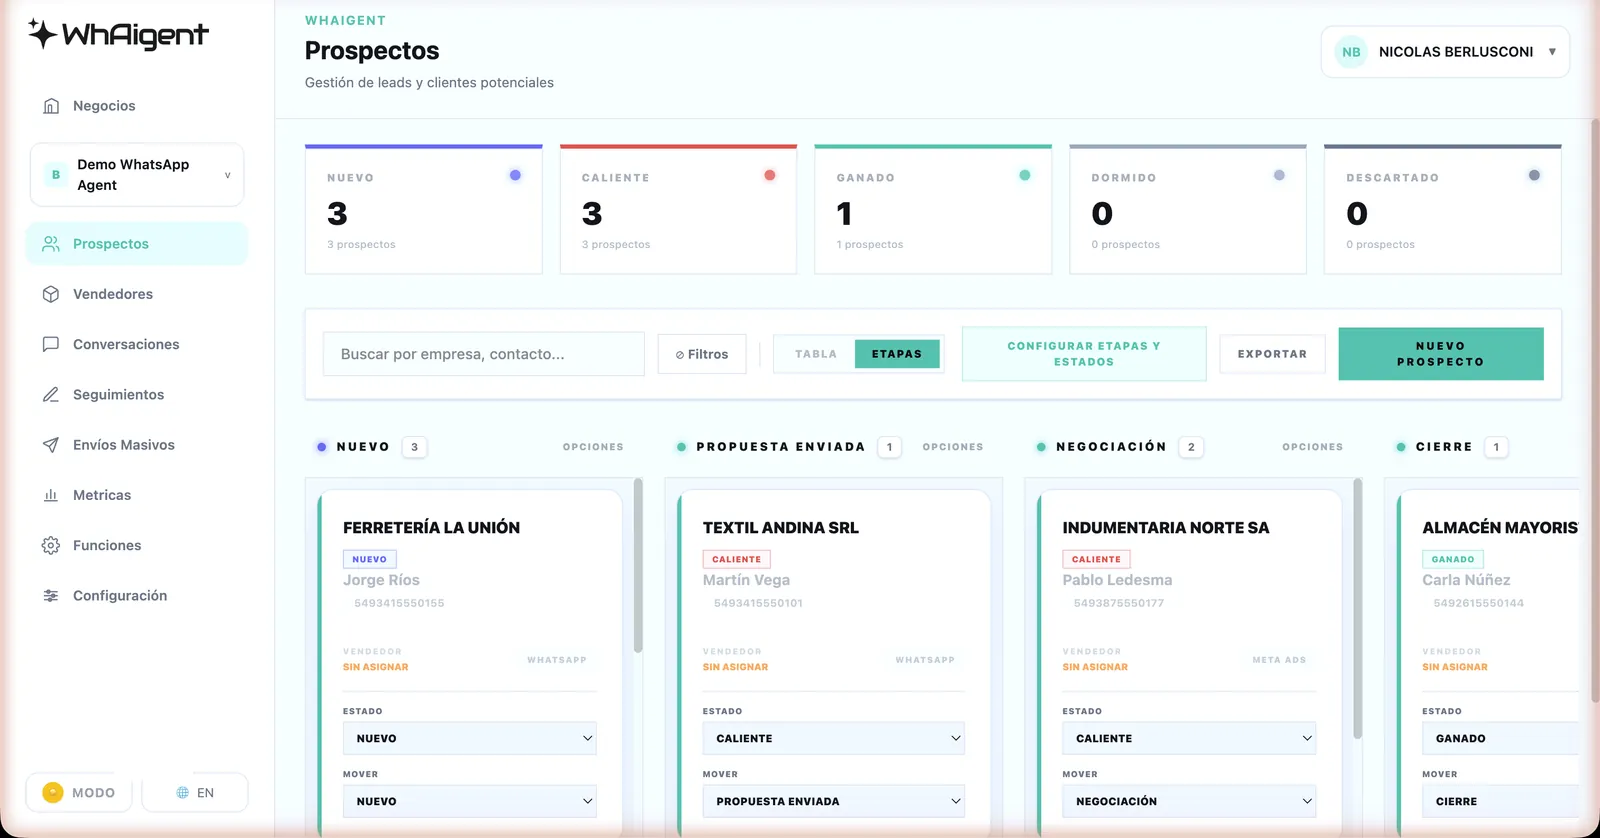Click the Negocios home icon
The image size is (1600, 838).
point(51,106)
